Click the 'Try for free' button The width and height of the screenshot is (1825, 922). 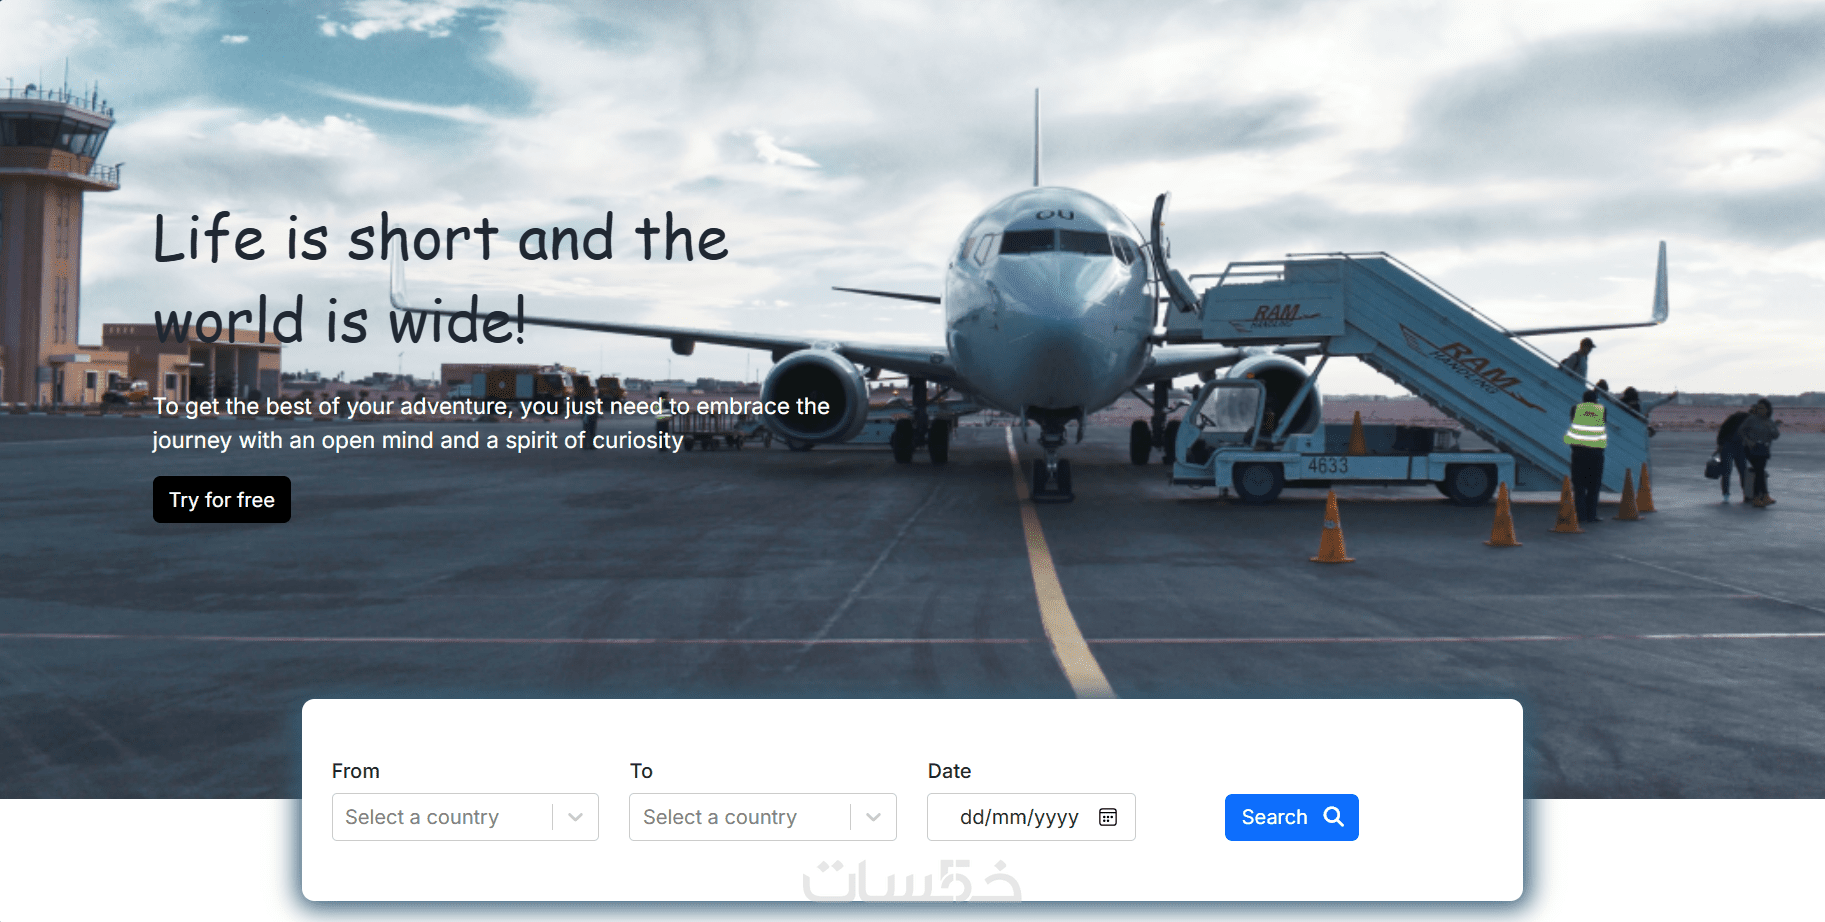pyautogui.click(x=222, y=499)
